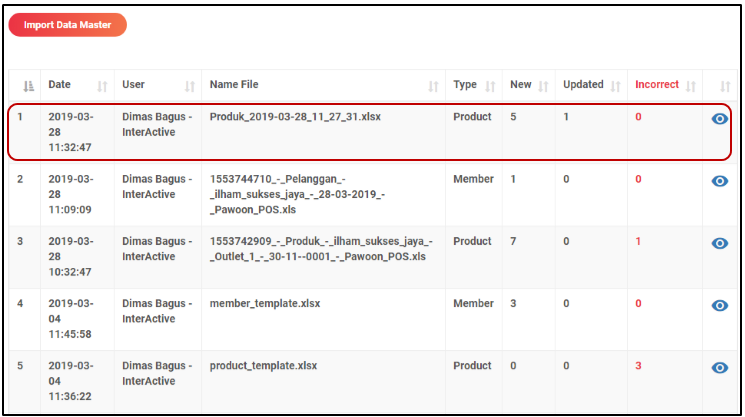Image resolution: width=745 pixels, height=417 pixels.
Task: Click eye icon for row 3 product import
Action: pyautogui.click(x=719, y=243)
